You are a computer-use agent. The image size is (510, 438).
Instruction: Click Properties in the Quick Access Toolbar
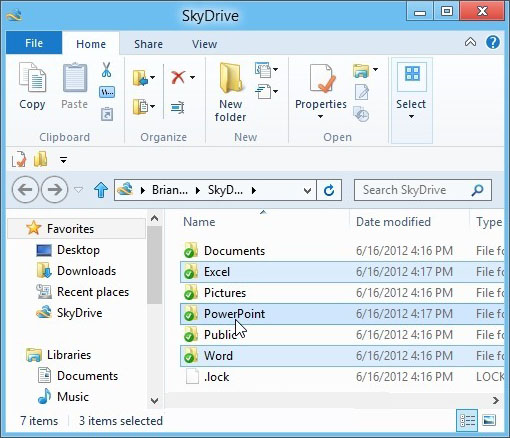click(x=19, y=159)
